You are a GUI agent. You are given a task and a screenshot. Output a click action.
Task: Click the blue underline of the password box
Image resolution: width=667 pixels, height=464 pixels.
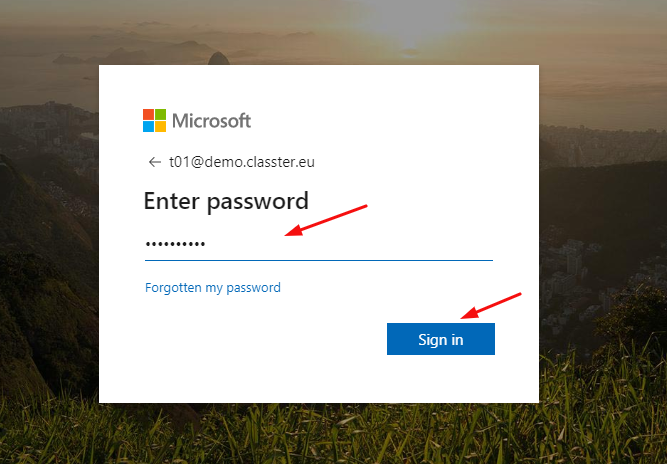pyautogui.click(x=319, y=260)
